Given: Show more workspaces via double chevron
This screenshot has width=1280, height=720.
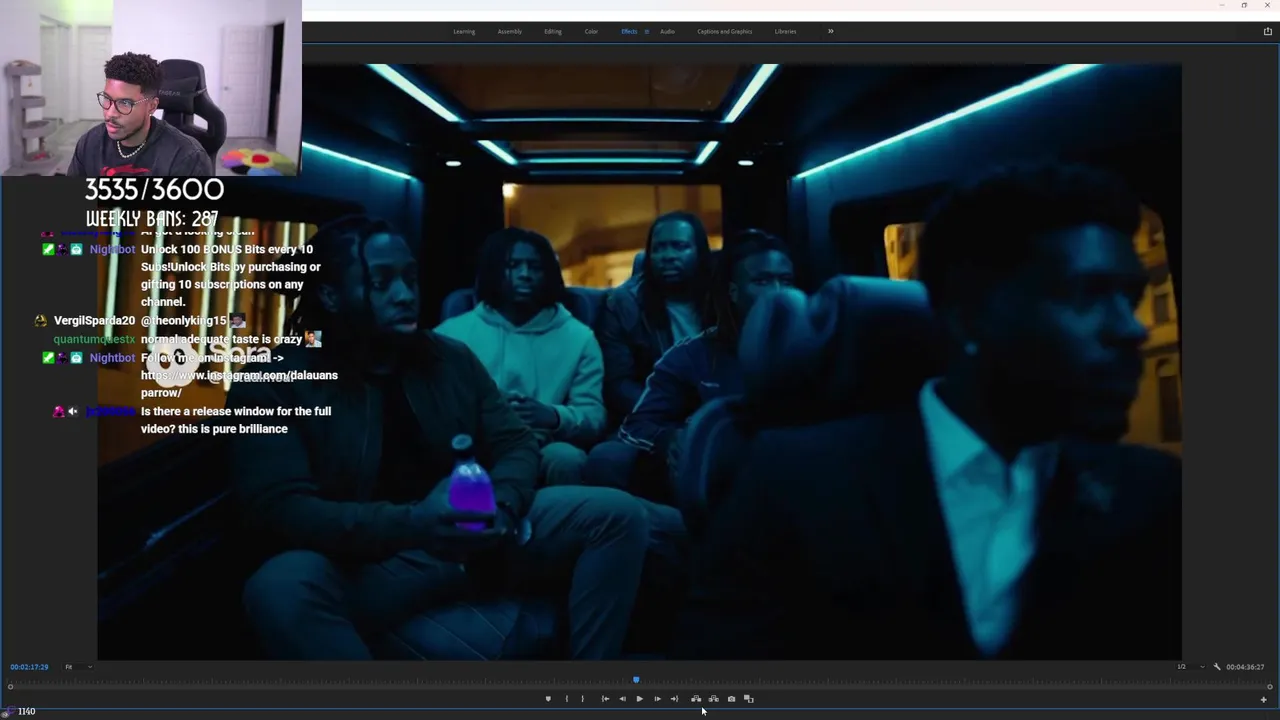Looking at the screenshot, I should pos(830,31).
